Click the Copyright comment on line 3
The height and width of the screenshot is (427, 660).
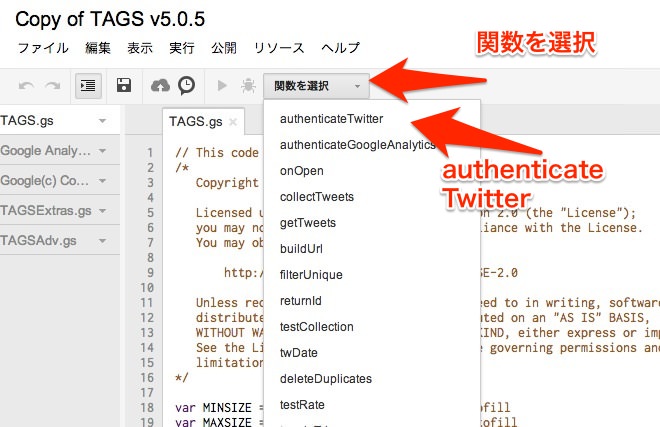[227, 183]
